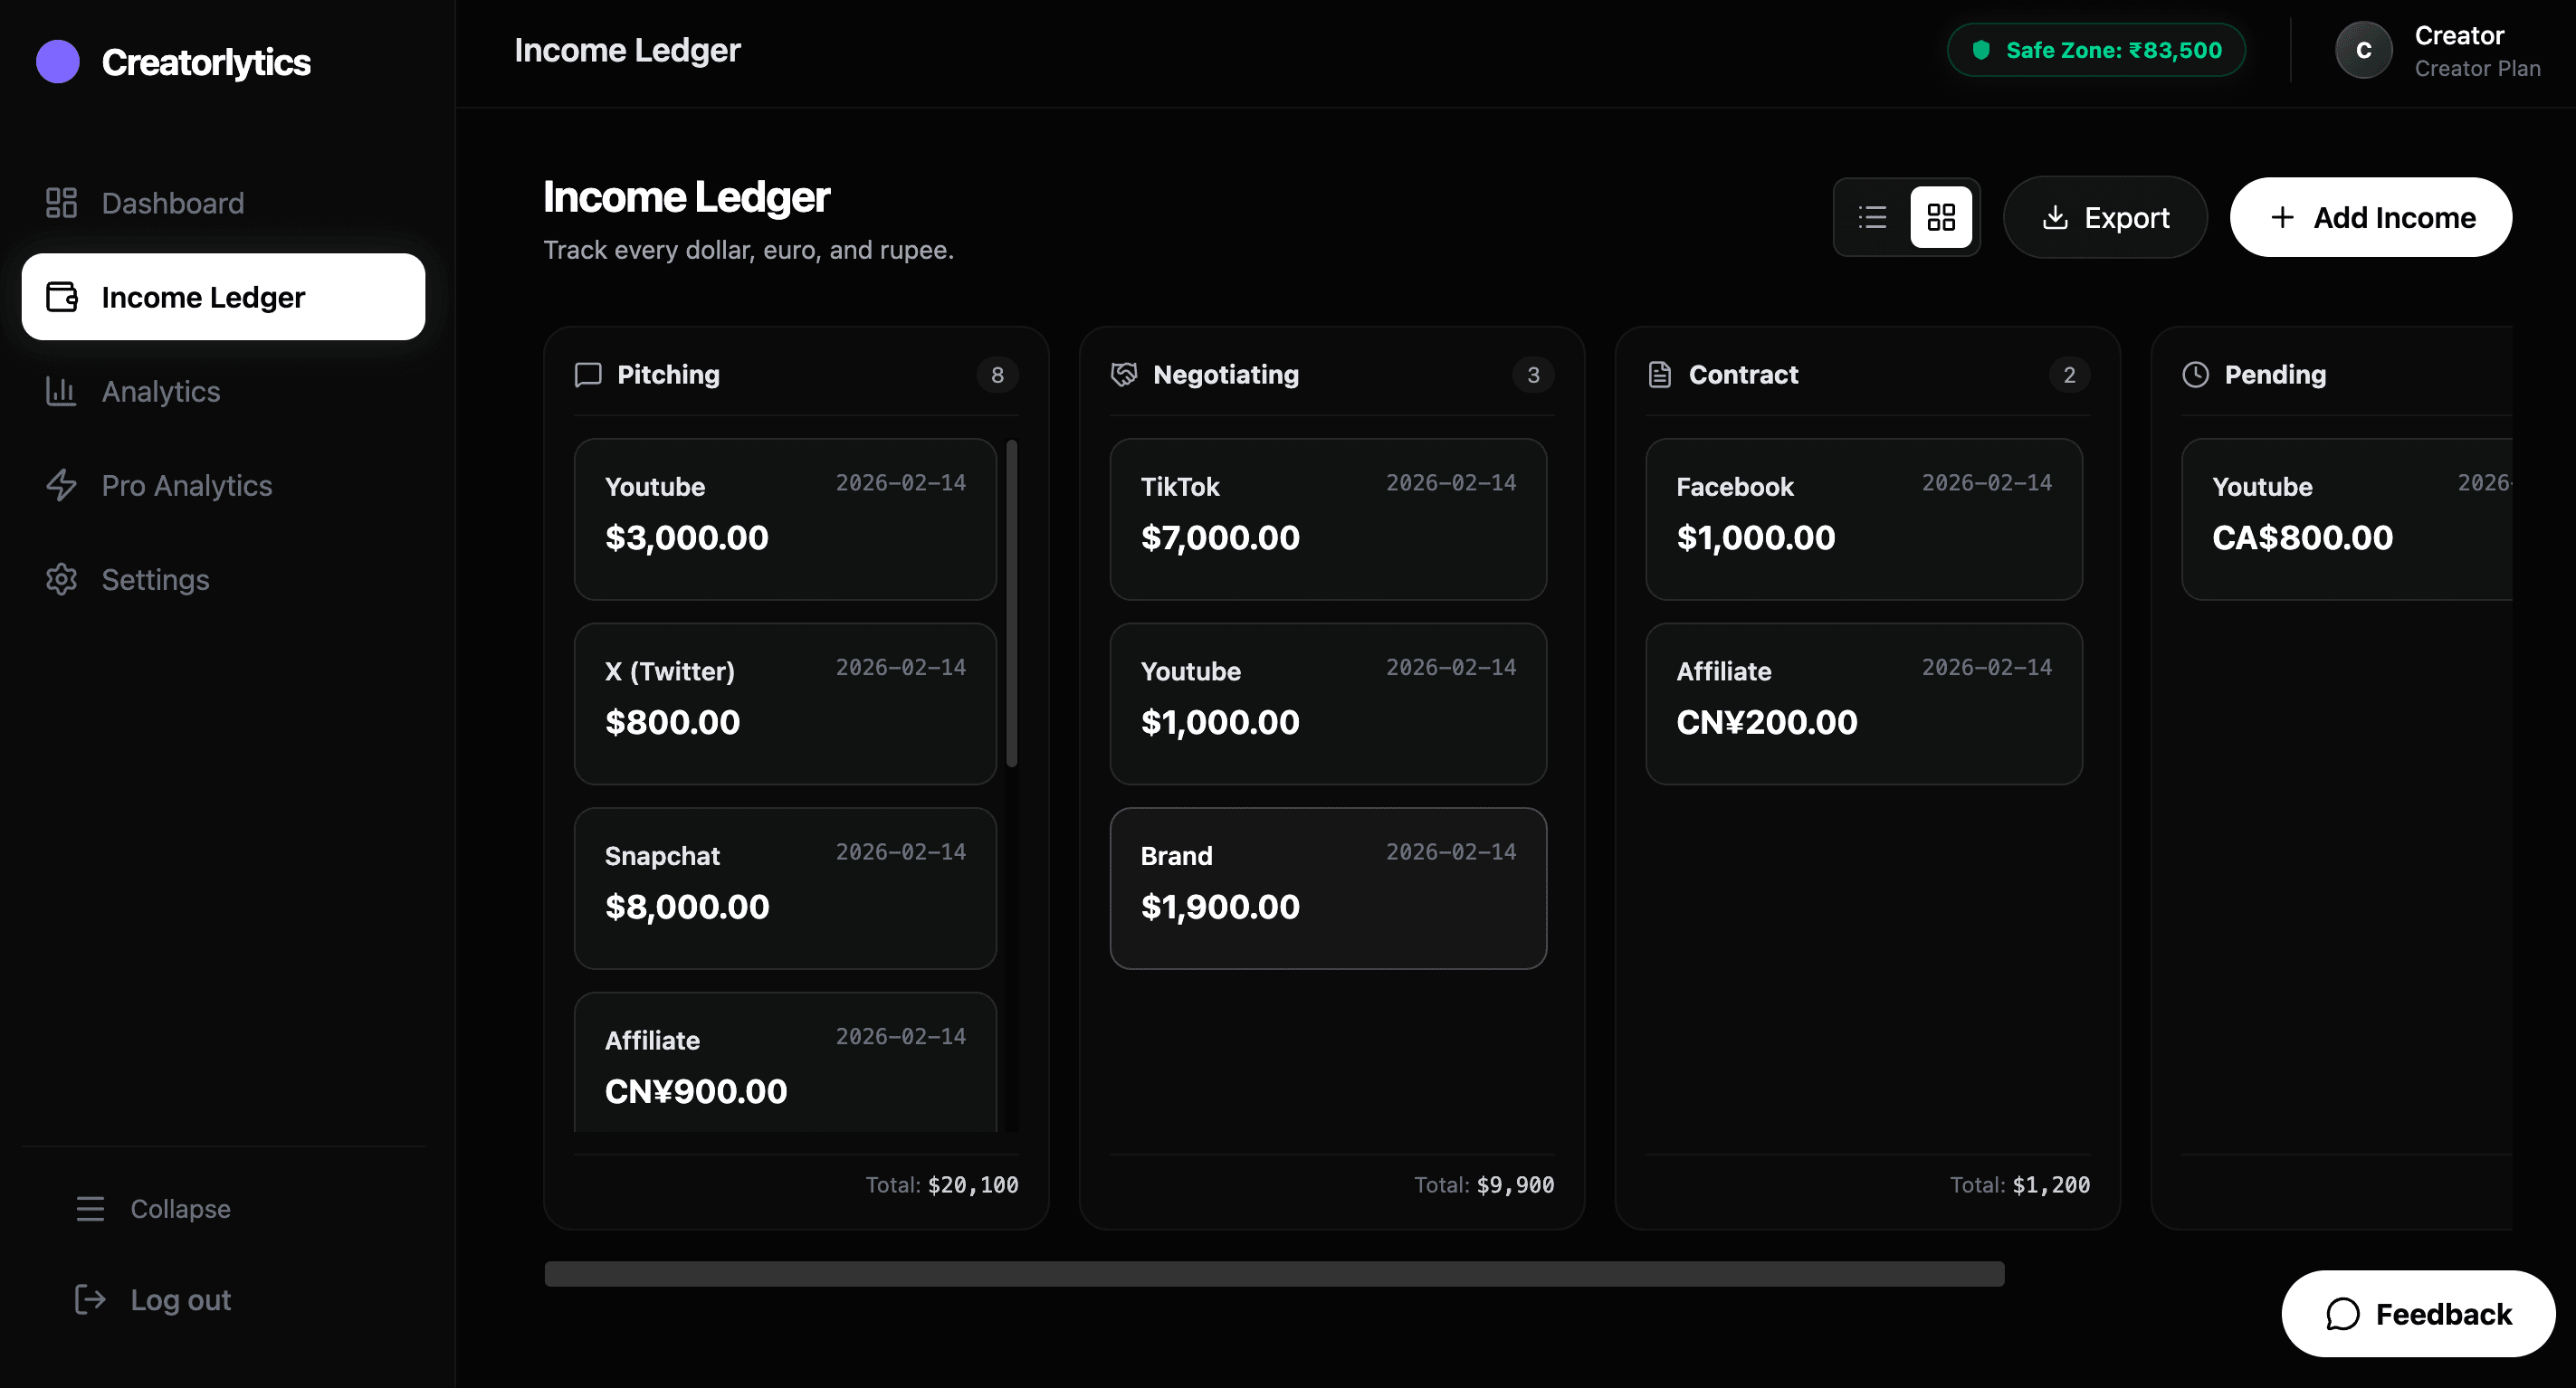Collapse the navigation sidebar

[155, 1208]
